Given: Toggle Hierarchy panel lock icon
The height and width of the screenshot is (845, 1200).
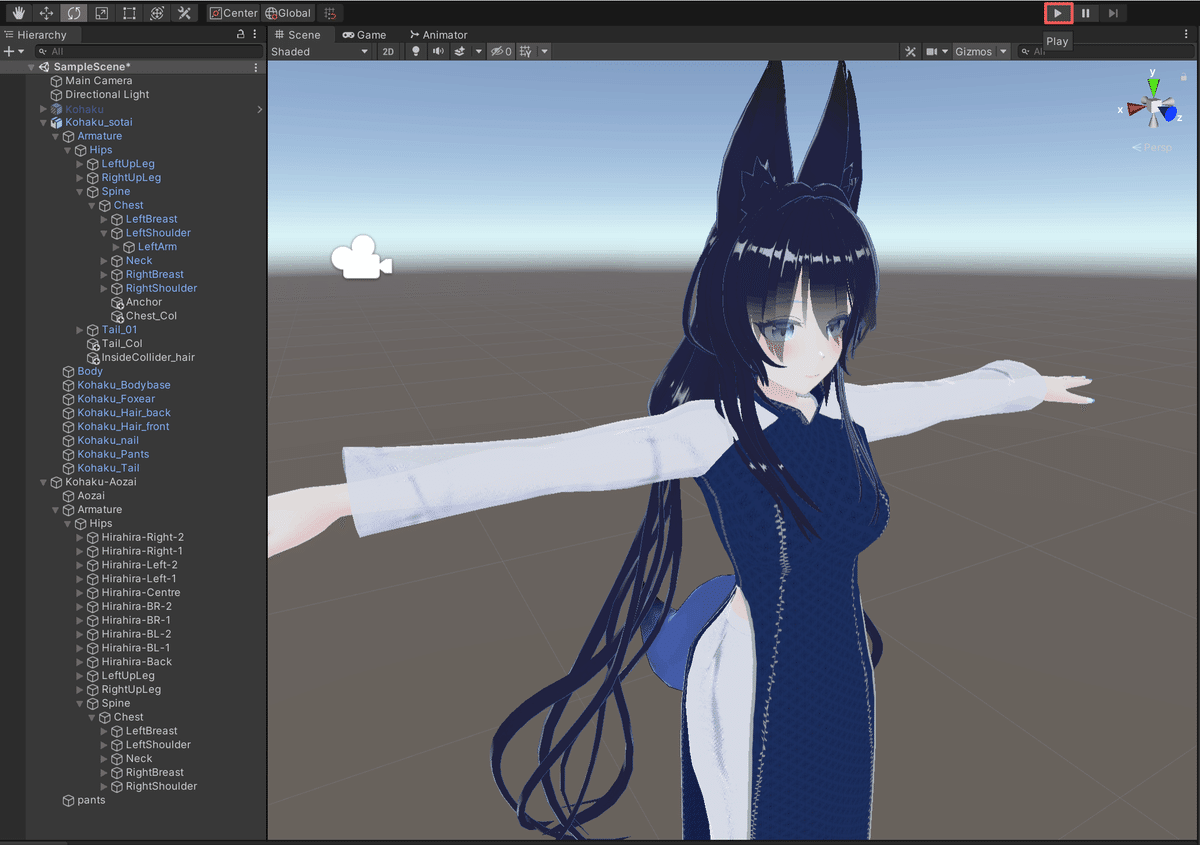Looking at the screenshot, I should pyautogui.click(x=240, y=34).
